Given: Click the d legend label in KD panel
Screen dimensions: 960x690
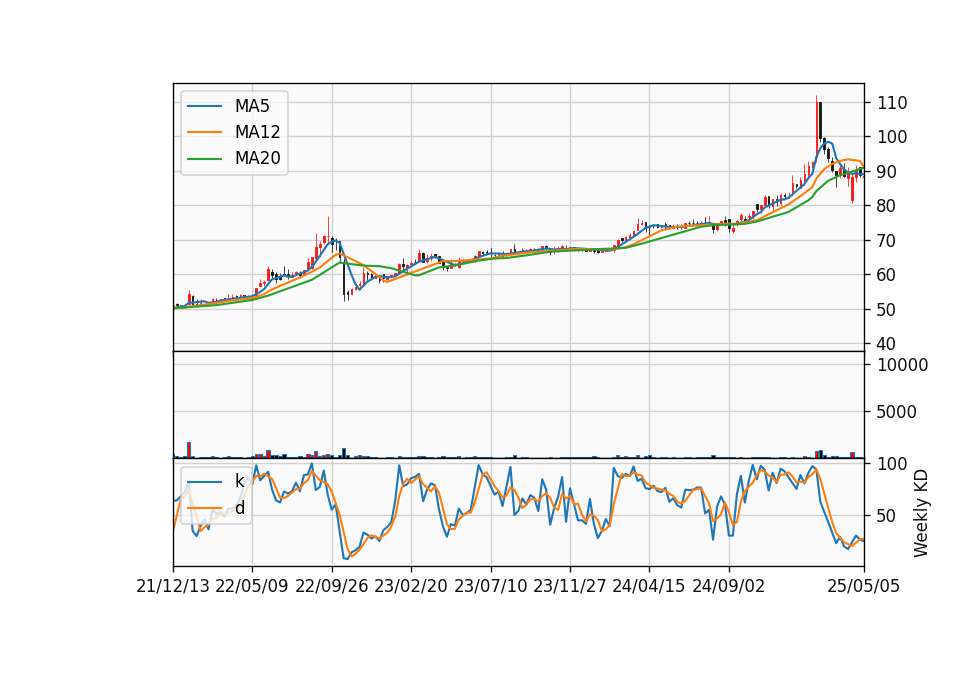Looking at the screenshot, I should pos(240,508).
